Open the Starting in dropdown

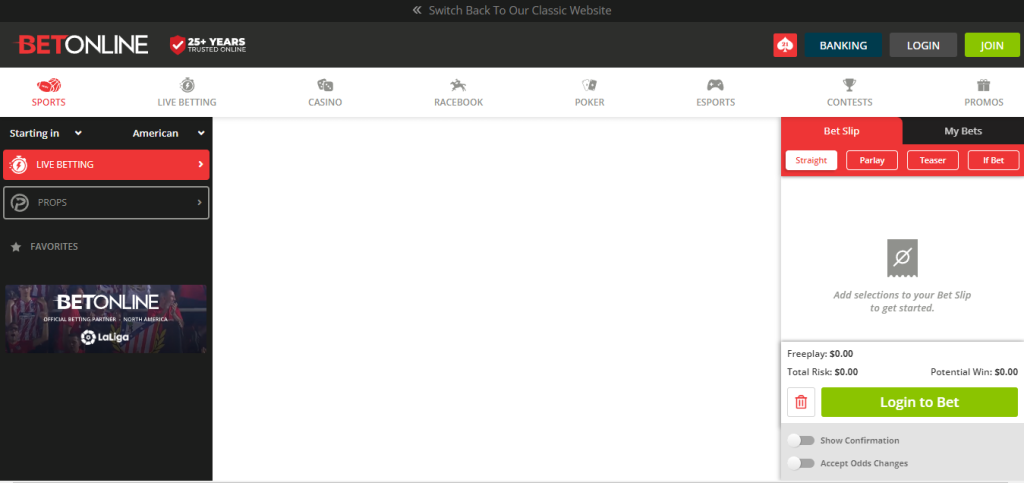pyautogui.click(x=46, y=133)
